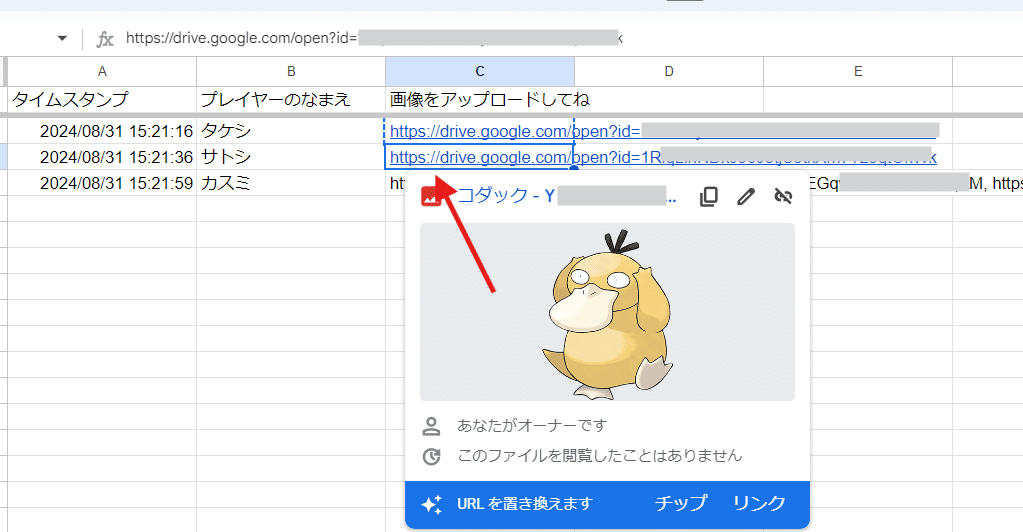Click the このファイルを閲覧したことはありません text
This screenshot has width=1023, height=532.
[600, 456]
